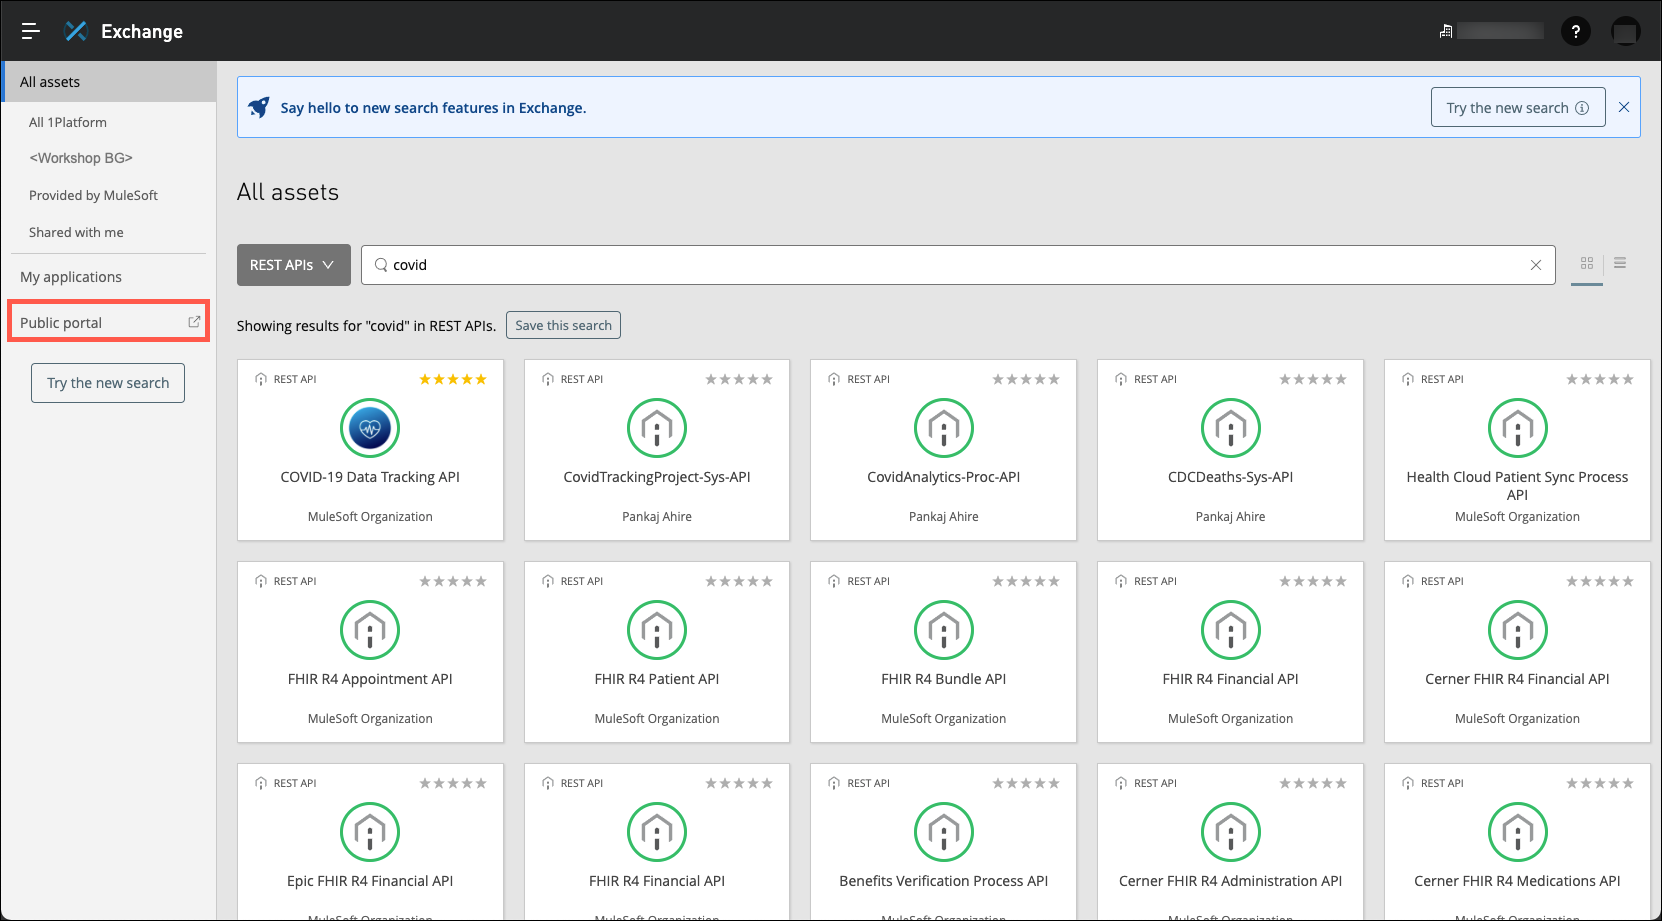Screen dimensions: 1662x921
Task: Open Cerner FHIR R4 Medications API icon
Action: pyautogui.click(x=1518, y=832)
